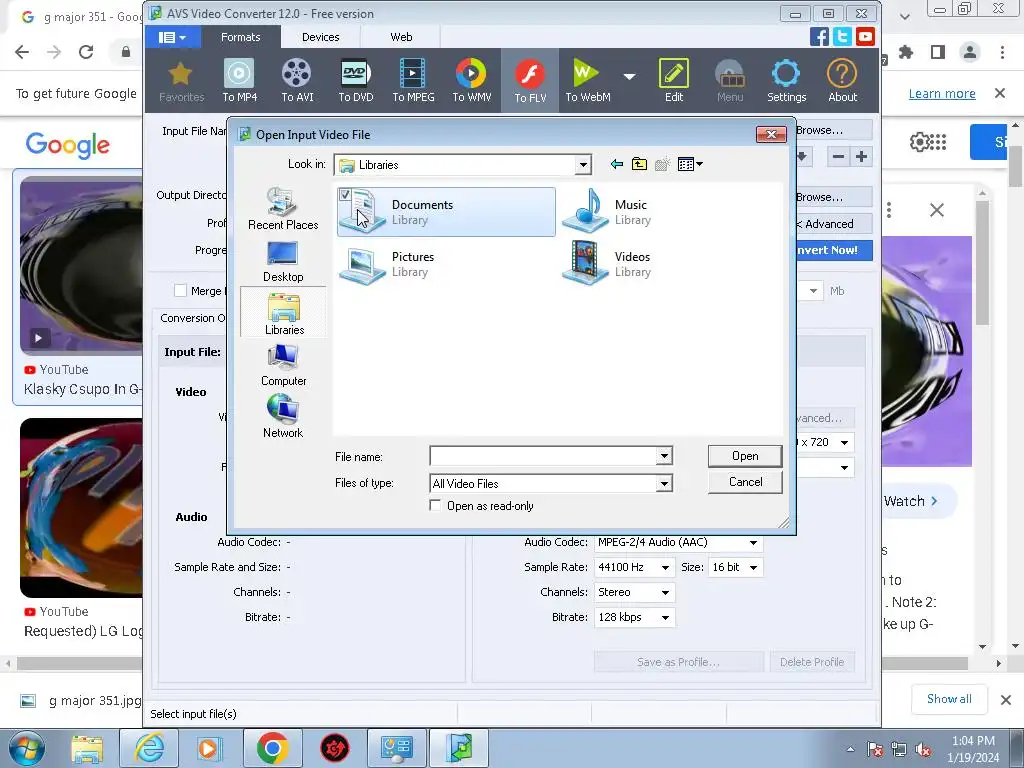This screenshot has height=768, width=1024.
Task: Select the To MP4 format icon
Action: pos(239,80)
